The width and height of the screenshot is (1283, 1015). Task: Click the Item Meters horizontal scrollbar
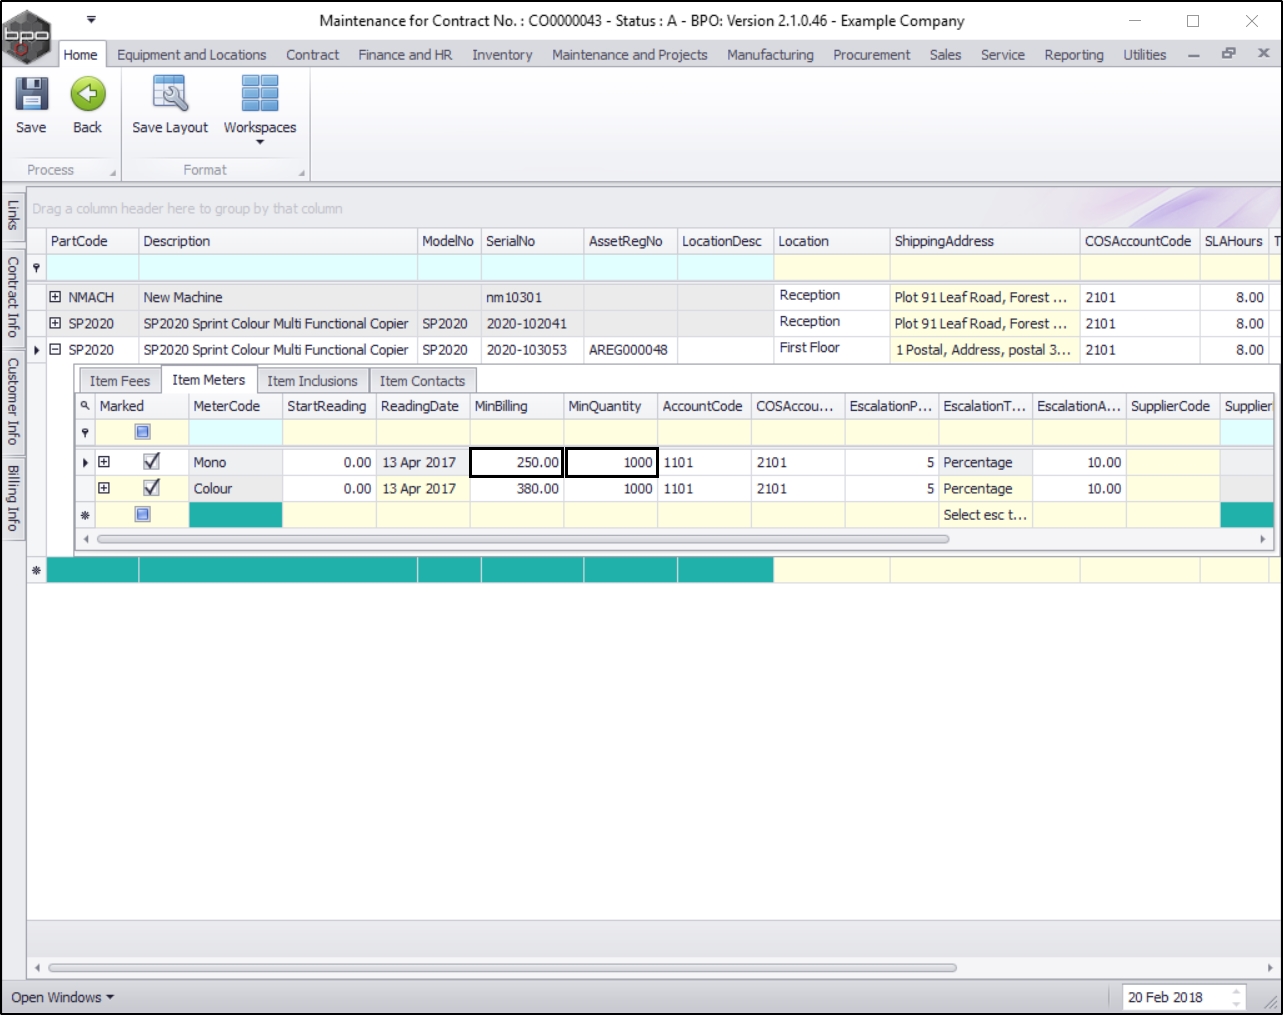(x=522, y=539)
